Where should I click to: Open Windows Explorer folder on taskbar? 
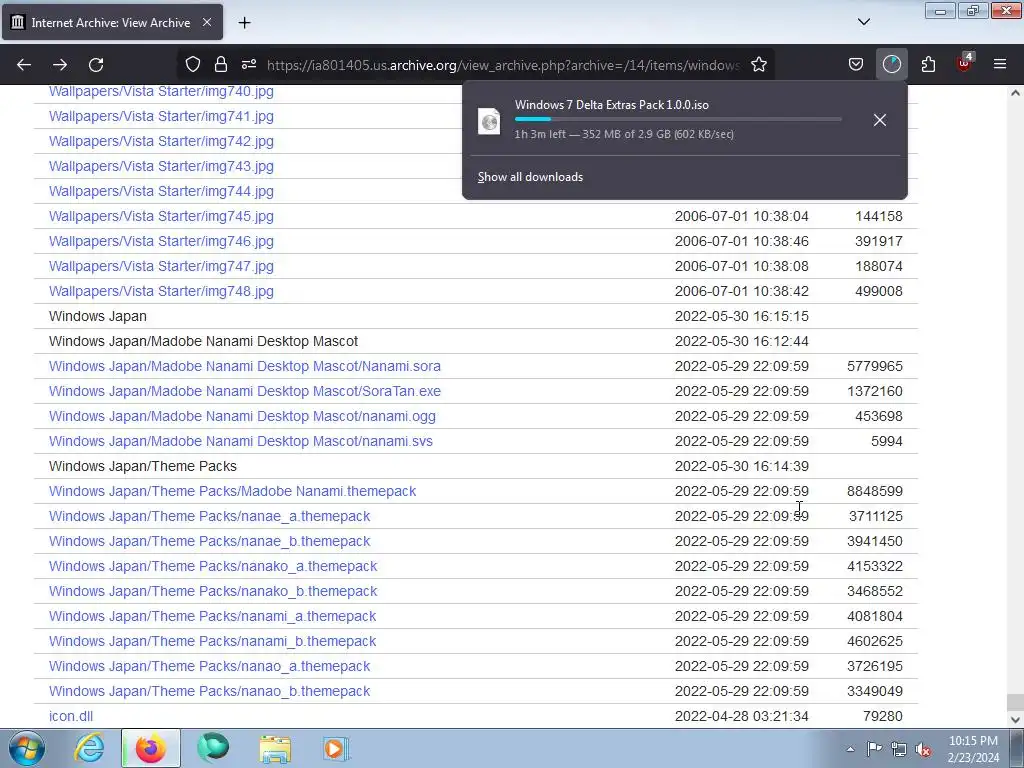click(x=275, y=748)
